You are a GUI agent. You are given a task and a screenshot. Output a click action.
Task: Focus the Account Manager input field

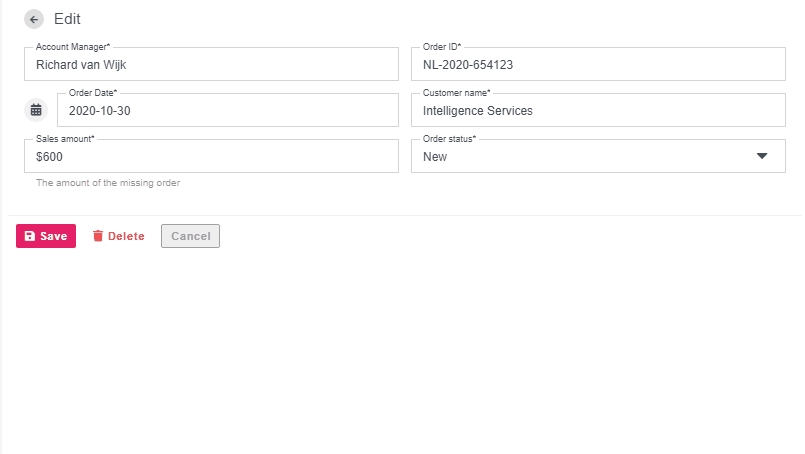(x=211, y=65)
